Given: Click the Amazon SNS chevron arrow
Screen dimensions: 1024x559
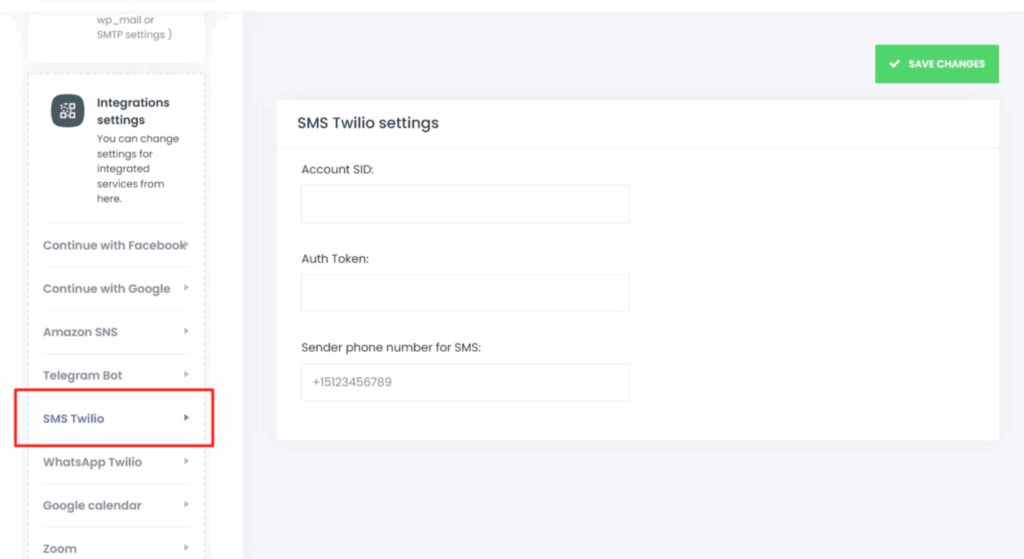Looking at the screenshot, I should point(186,332).
